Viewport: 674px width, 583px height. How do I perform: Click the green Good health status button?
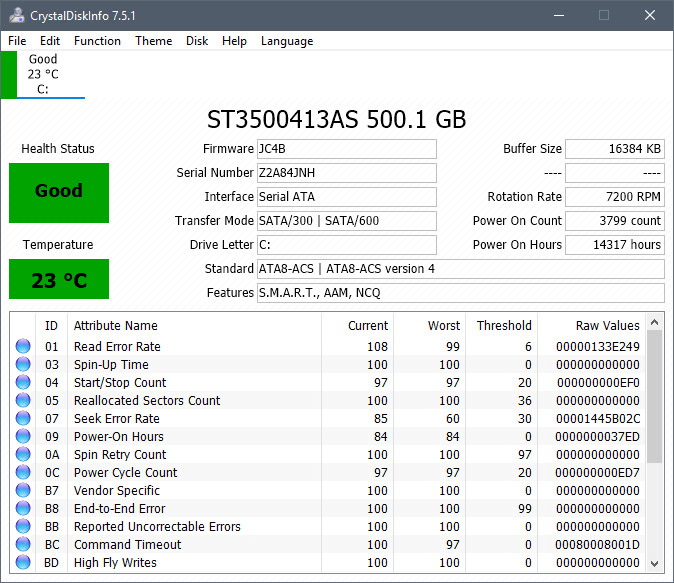(x=59, y=192)
